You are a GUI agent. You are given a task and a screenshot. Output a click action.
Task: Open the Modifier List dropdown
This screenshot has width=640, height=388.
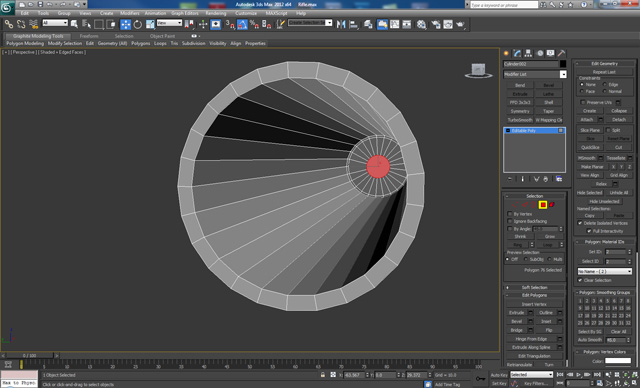(535, 74)
